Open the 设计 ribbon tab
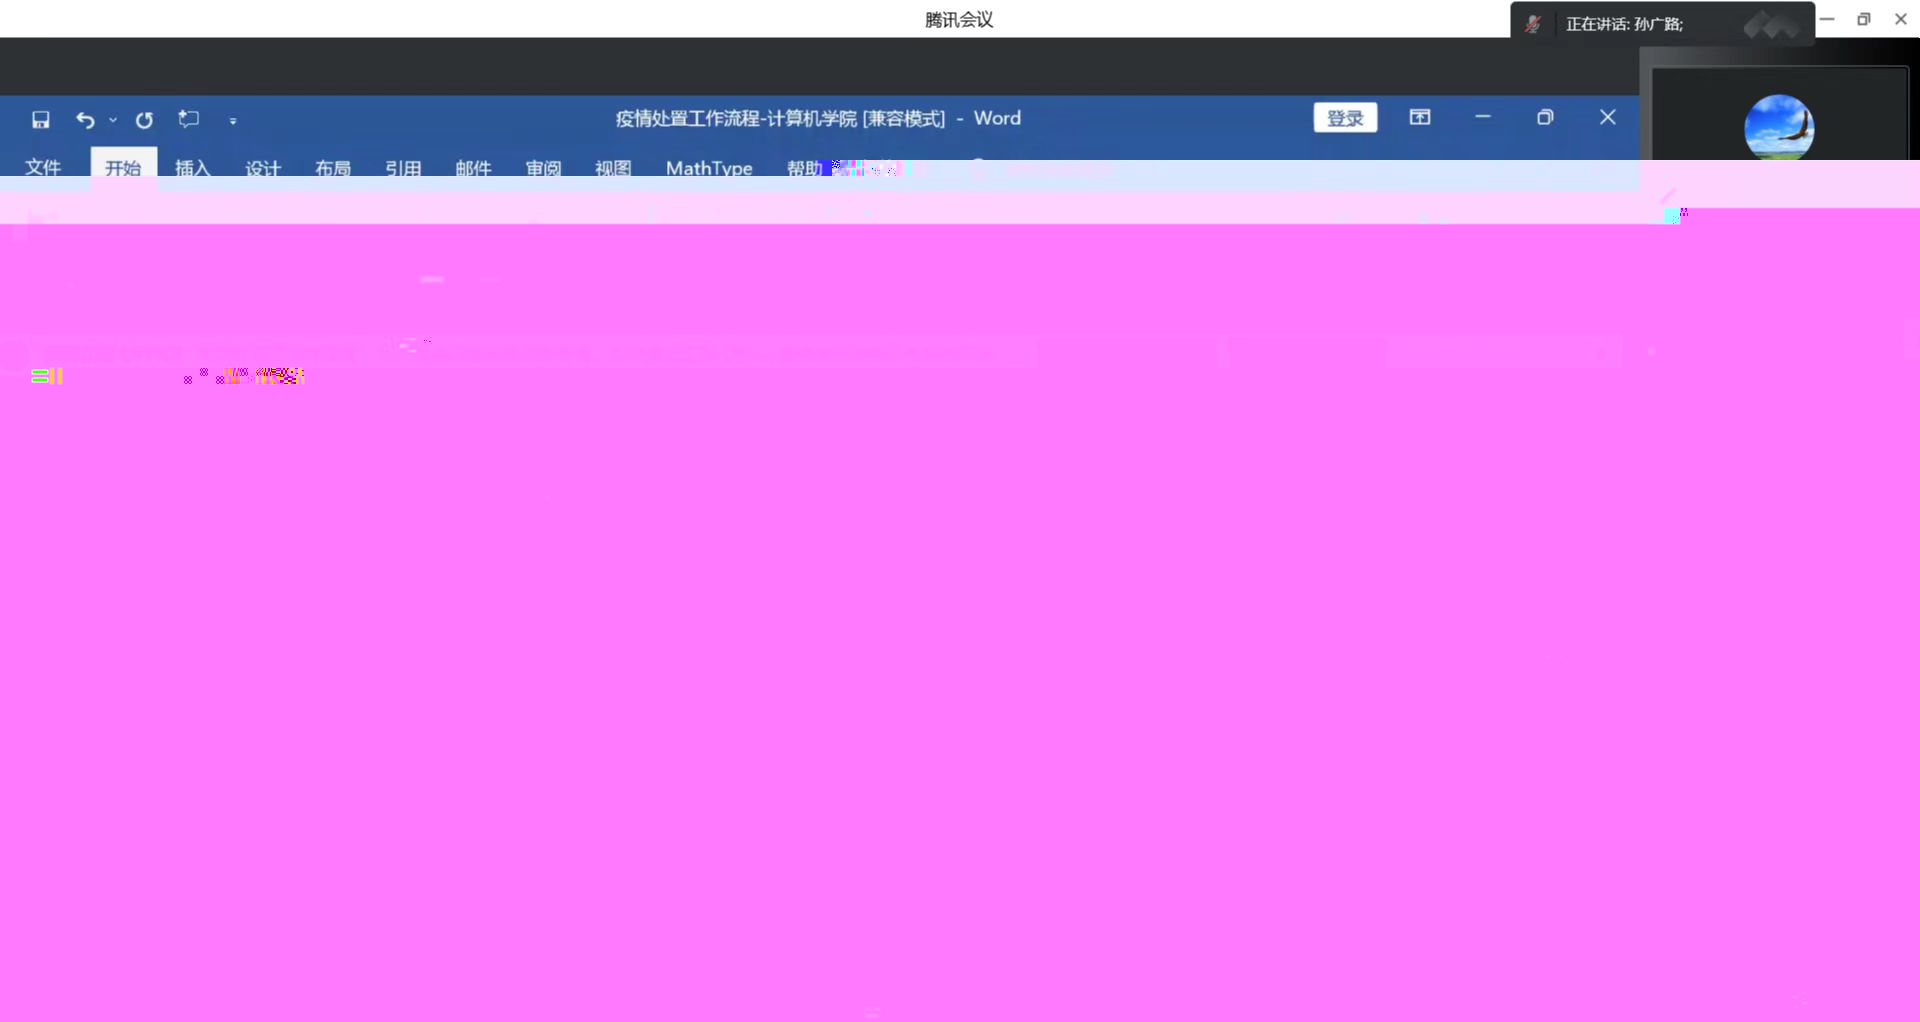This screenshot has width=1920, height=1022. tap(263, 168)
